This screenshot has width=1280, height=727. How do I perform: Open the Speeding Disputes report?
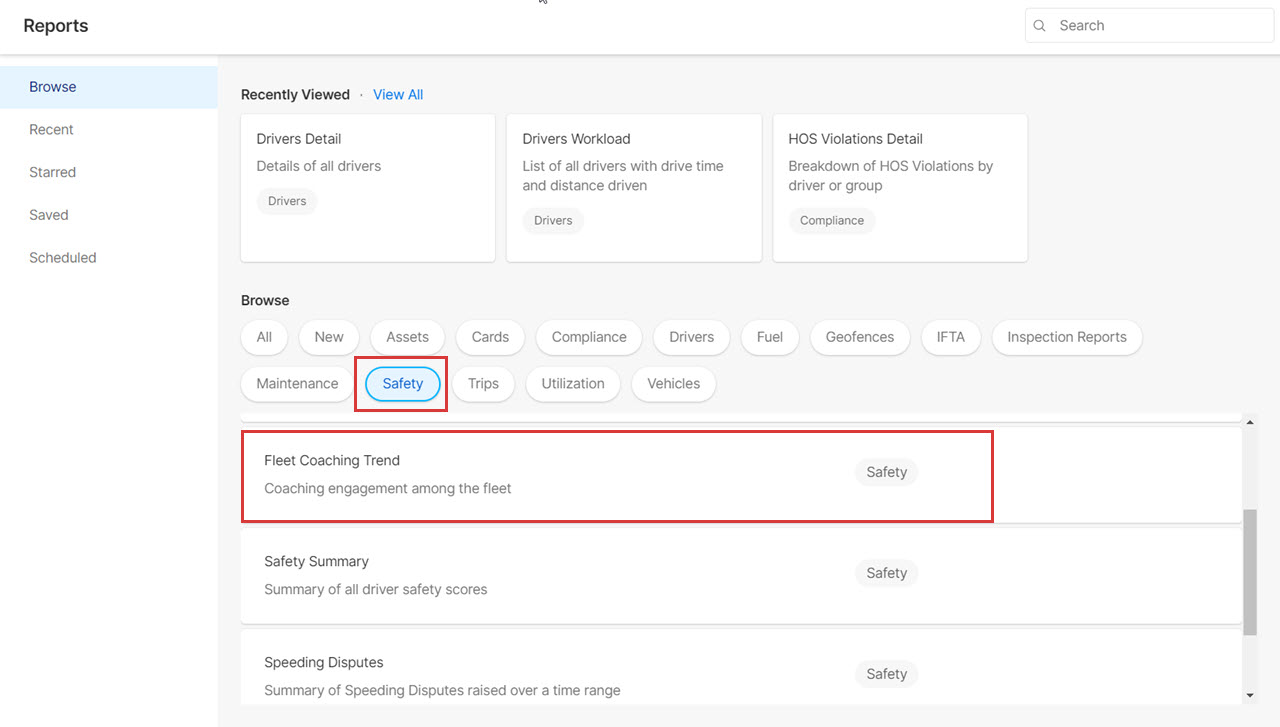point(741,667)
